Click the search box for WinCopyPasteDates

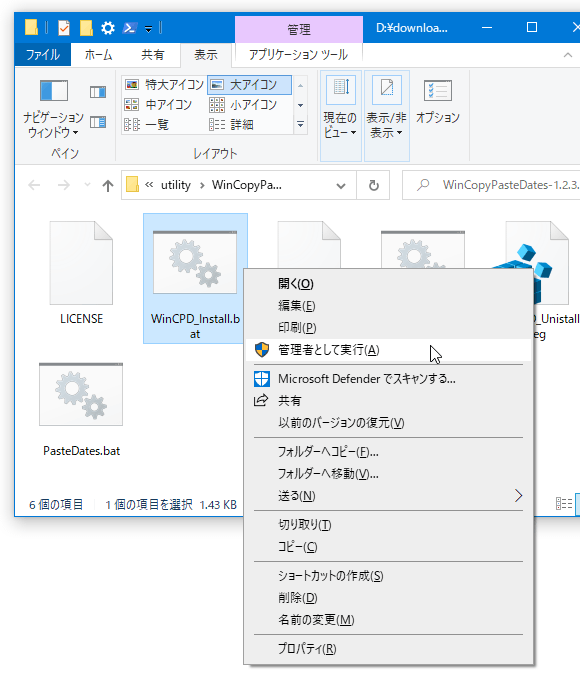(x=492, y=185)
